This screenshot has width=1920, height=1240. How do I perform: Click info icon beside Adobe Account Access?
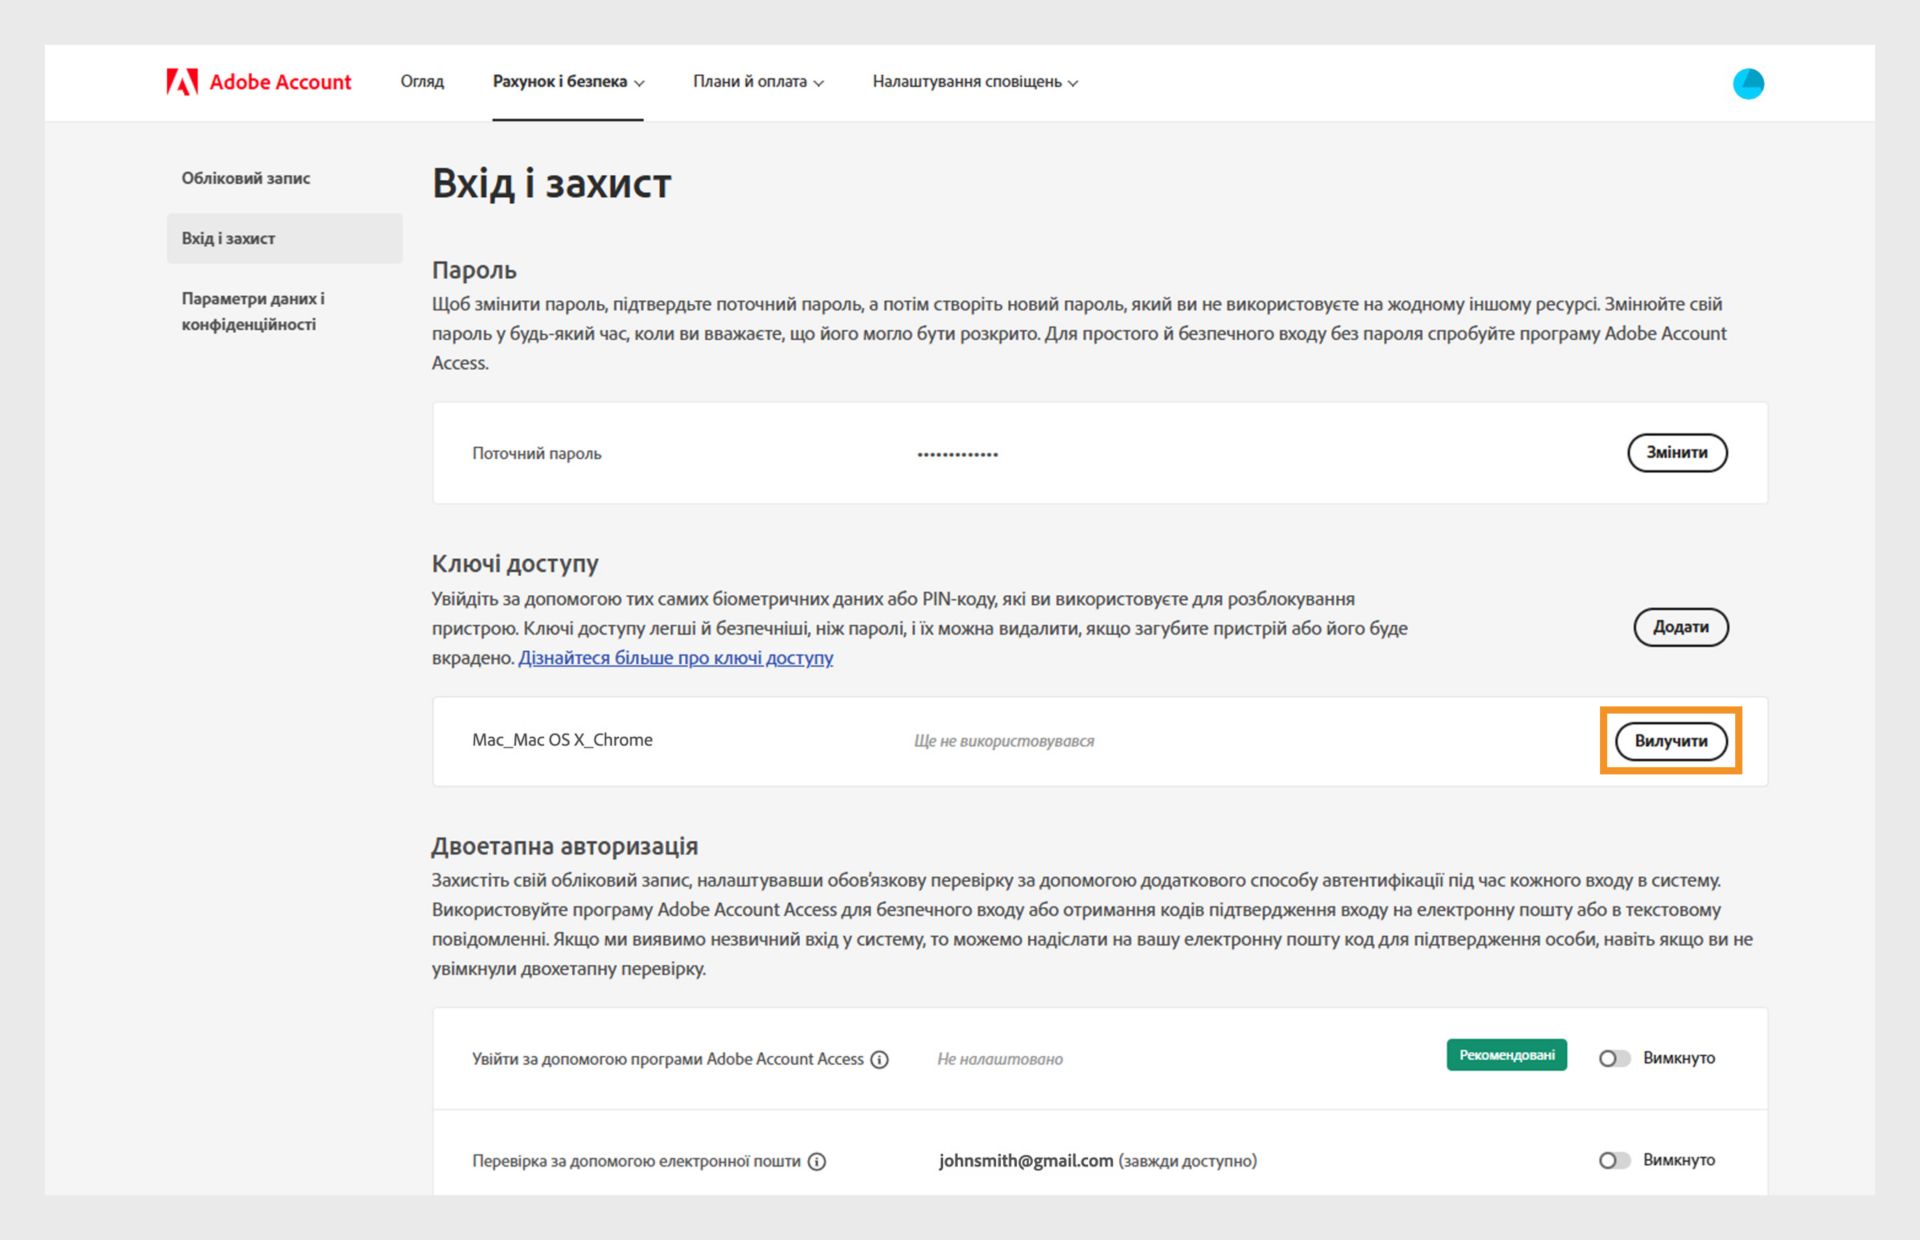[880, 1060]
